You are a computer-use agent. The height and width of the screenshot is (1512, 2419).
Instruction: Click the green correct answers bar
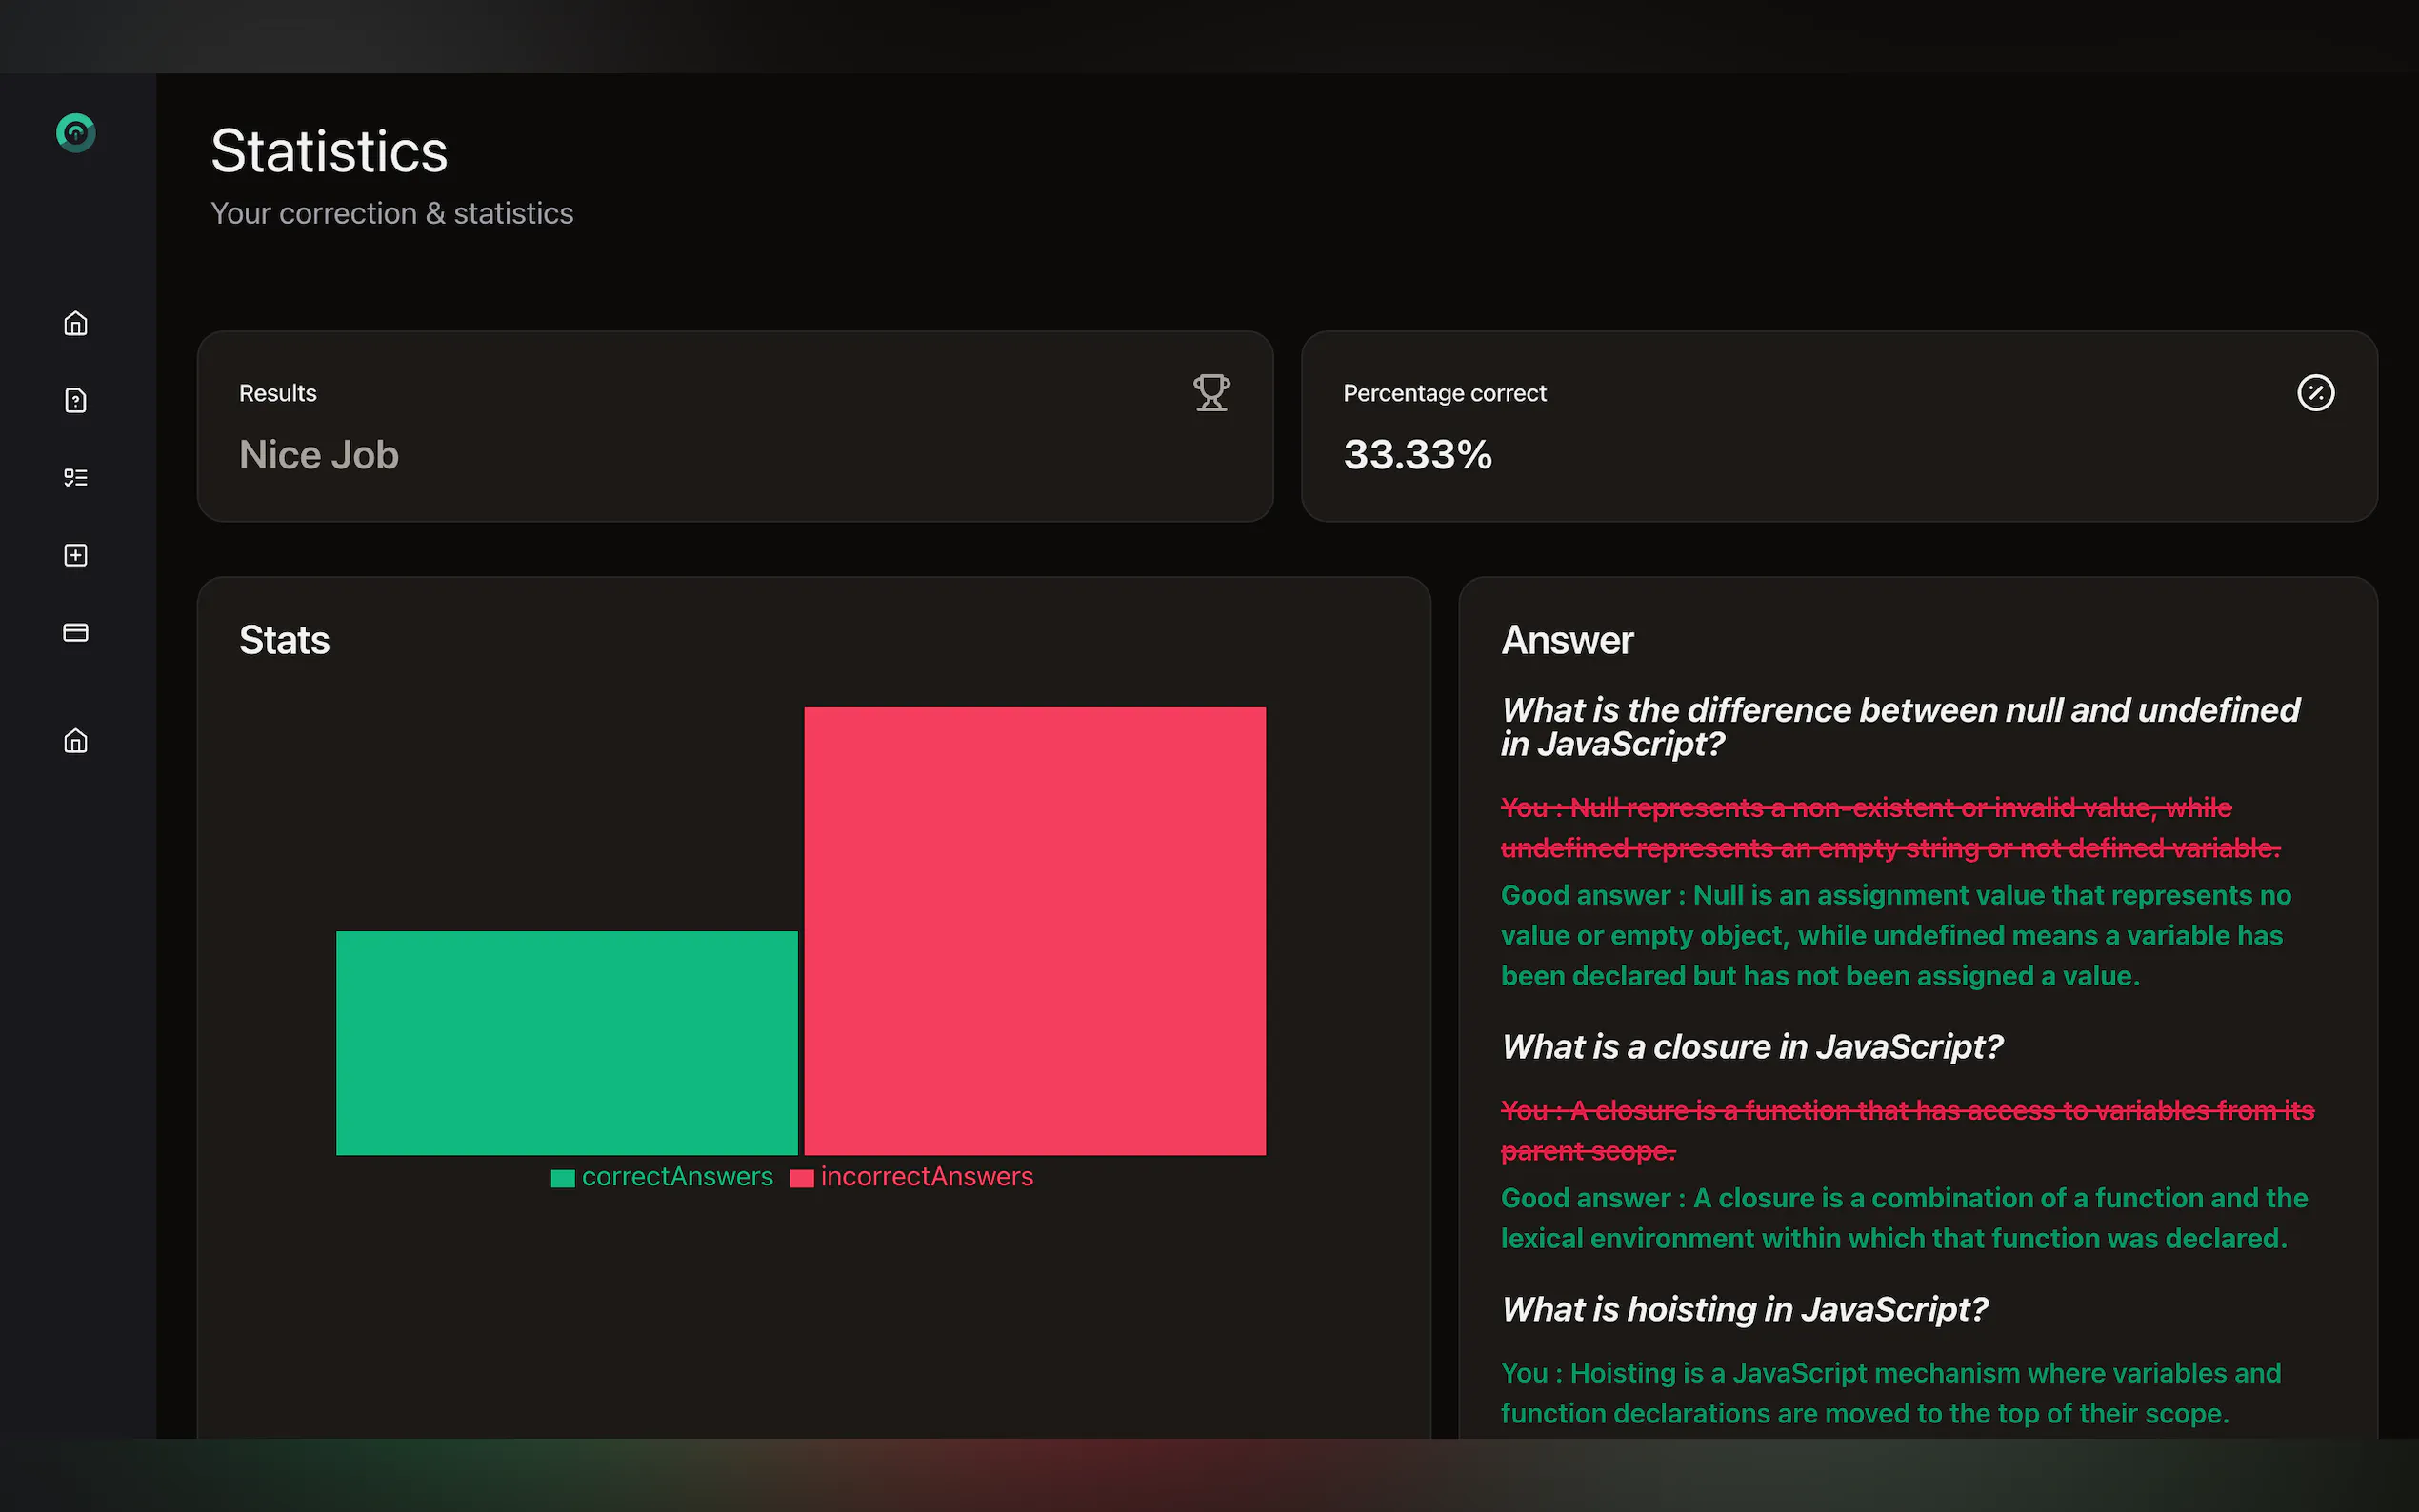click(x=566, y=1042)
